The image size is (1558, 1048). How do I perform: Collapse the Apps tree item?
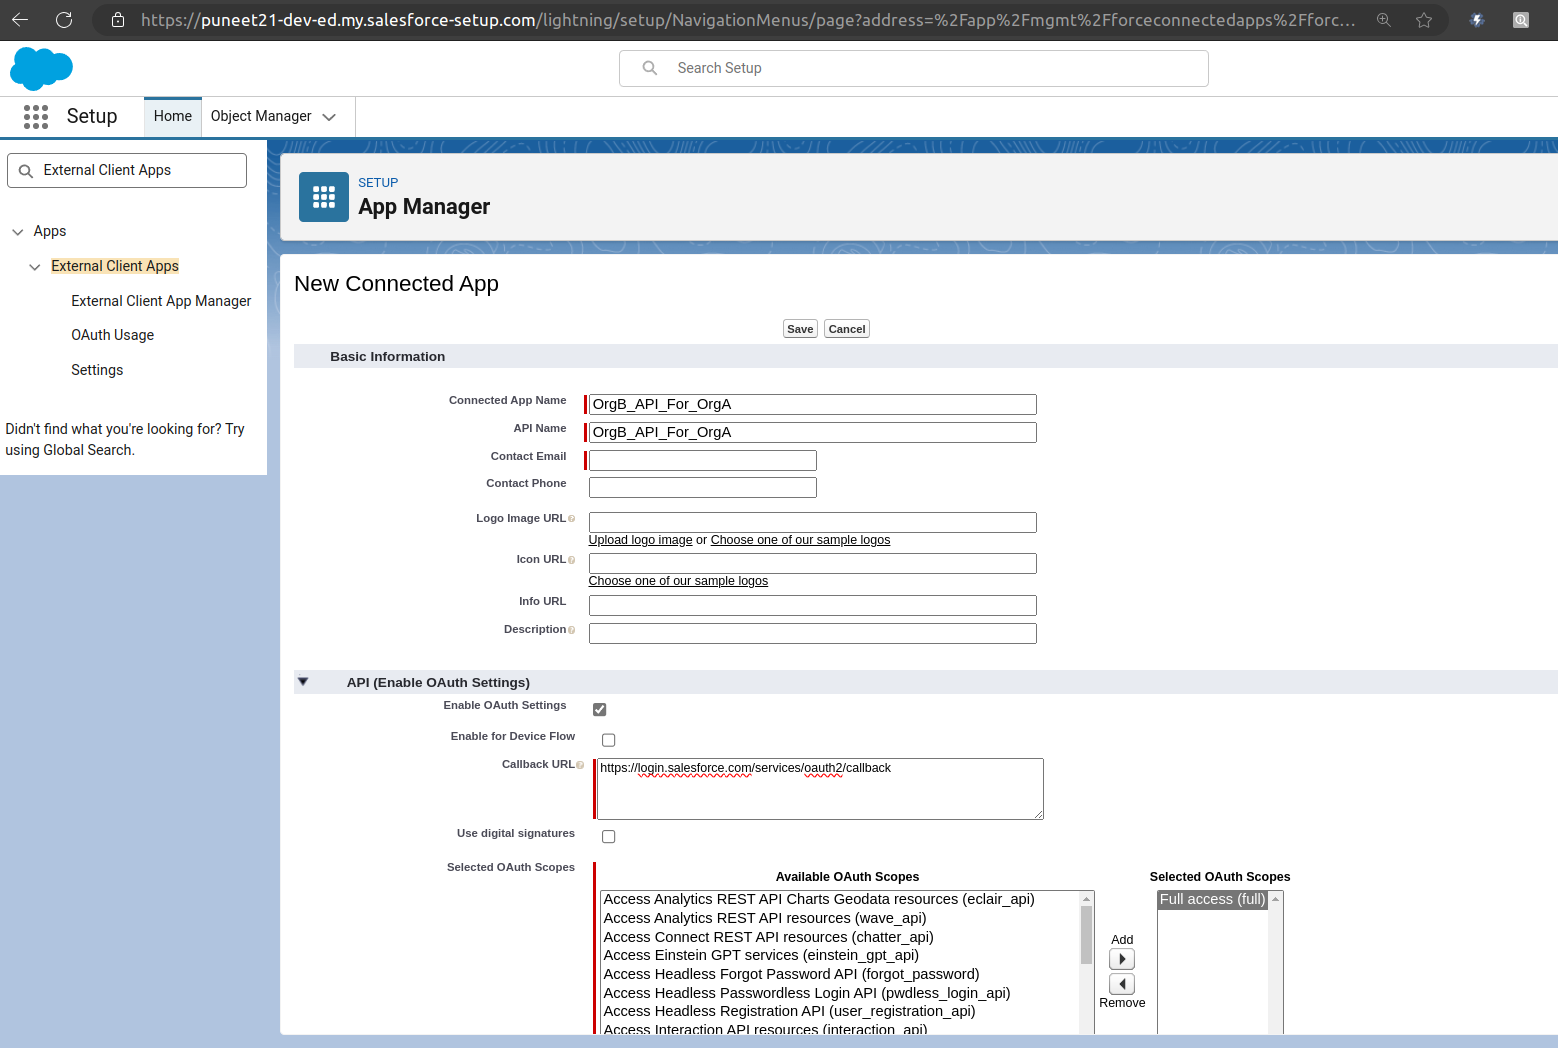click(17, 231)
